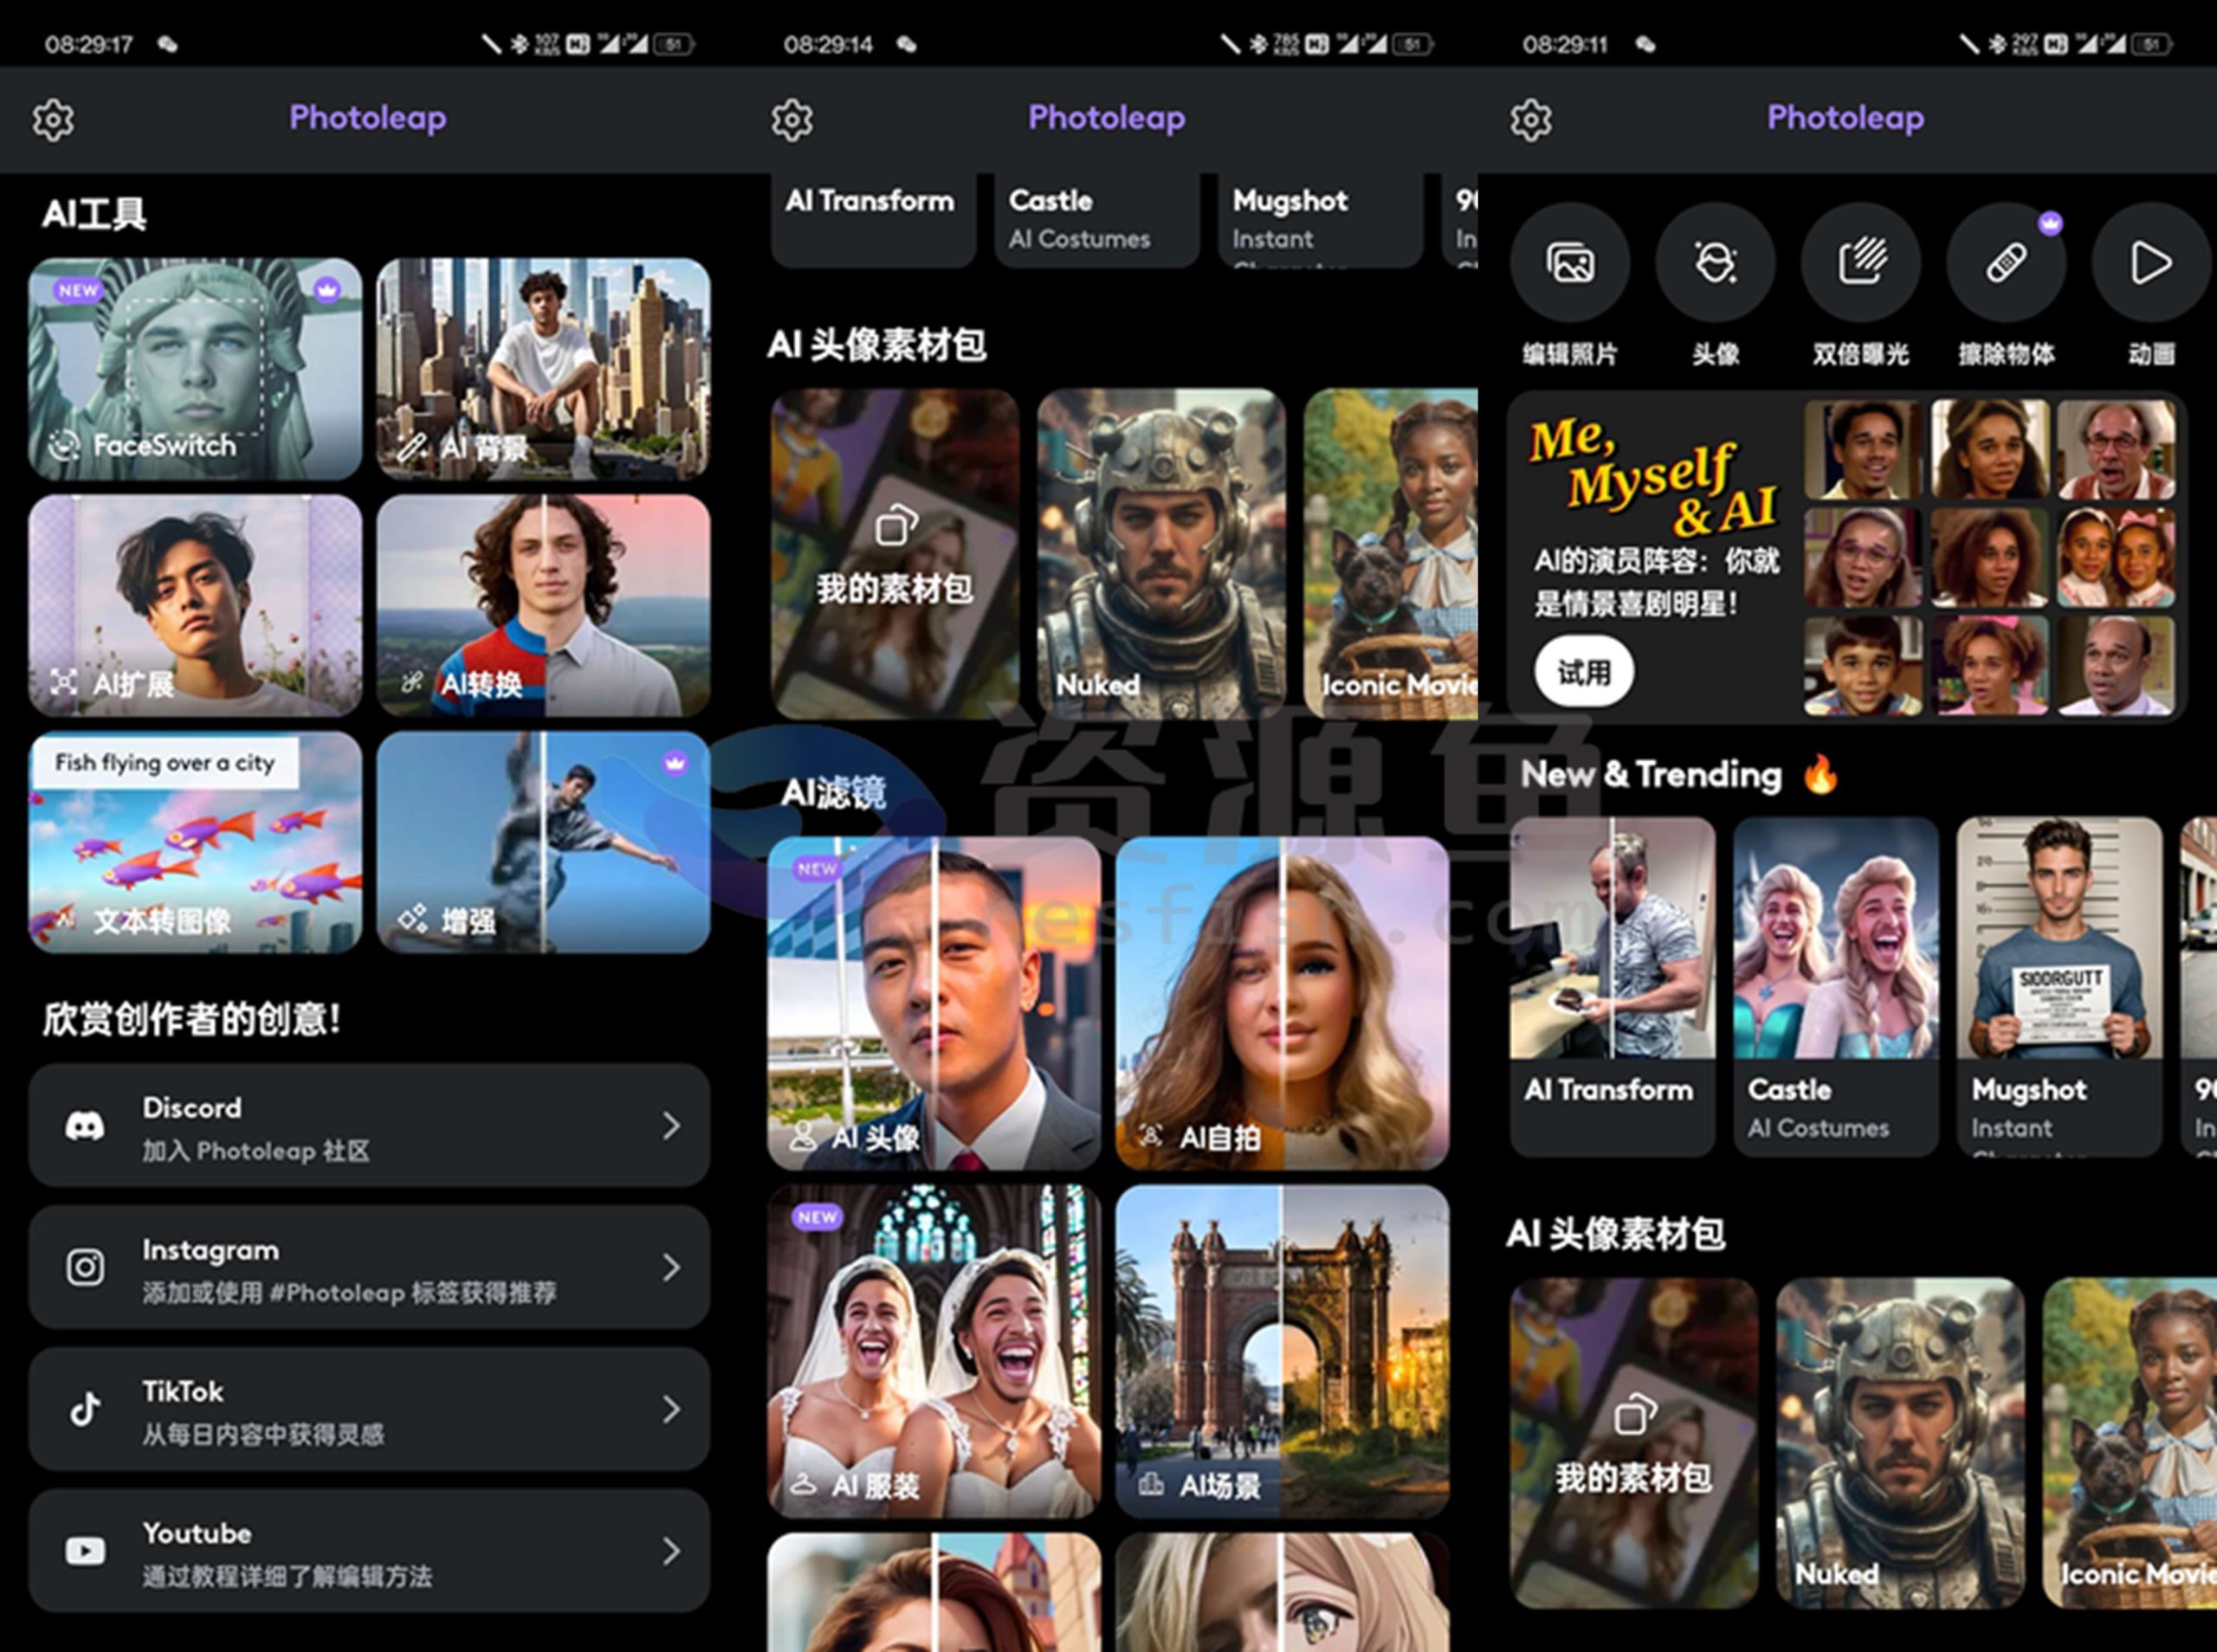This screenshot has width=2217, height=1652.
Task: Open Instagram #Photoleap tag link row
Action: click(369, 1268)
